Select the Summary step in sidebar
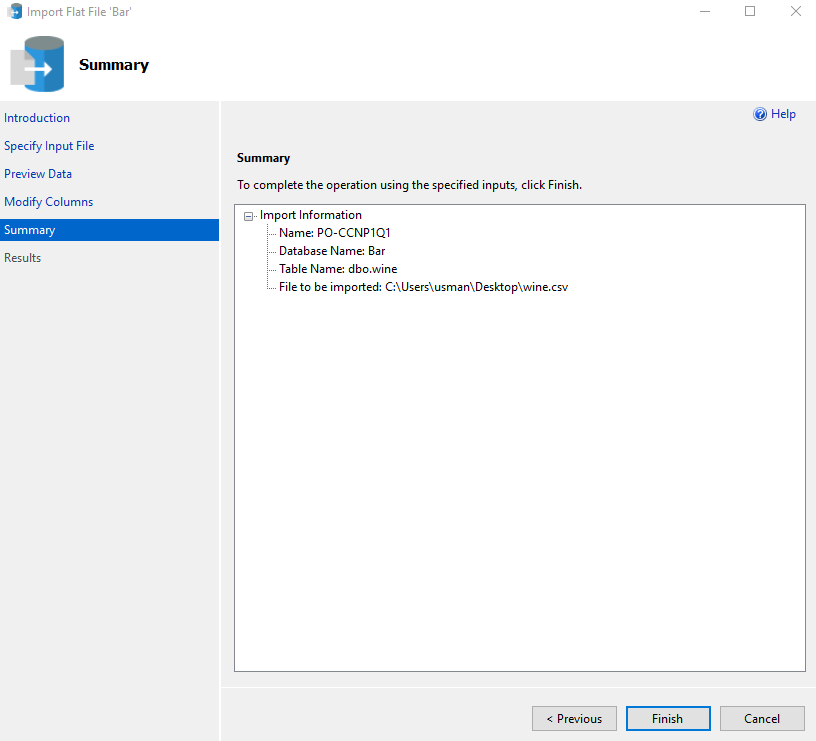This screenshot has height=741, width=816. [109, 229]
